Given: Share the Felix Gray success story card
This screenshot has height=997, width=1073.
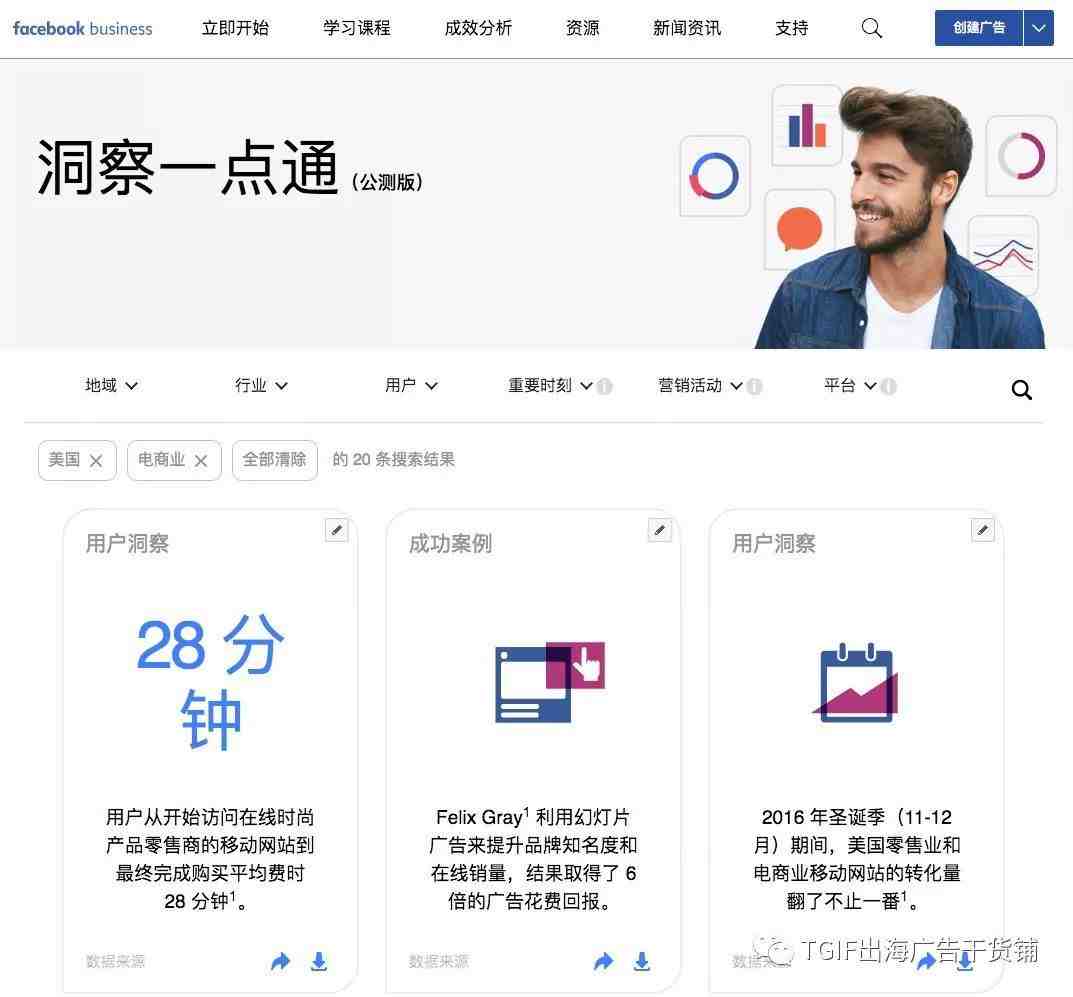Looking at the screenshot, I should [604, 961].
